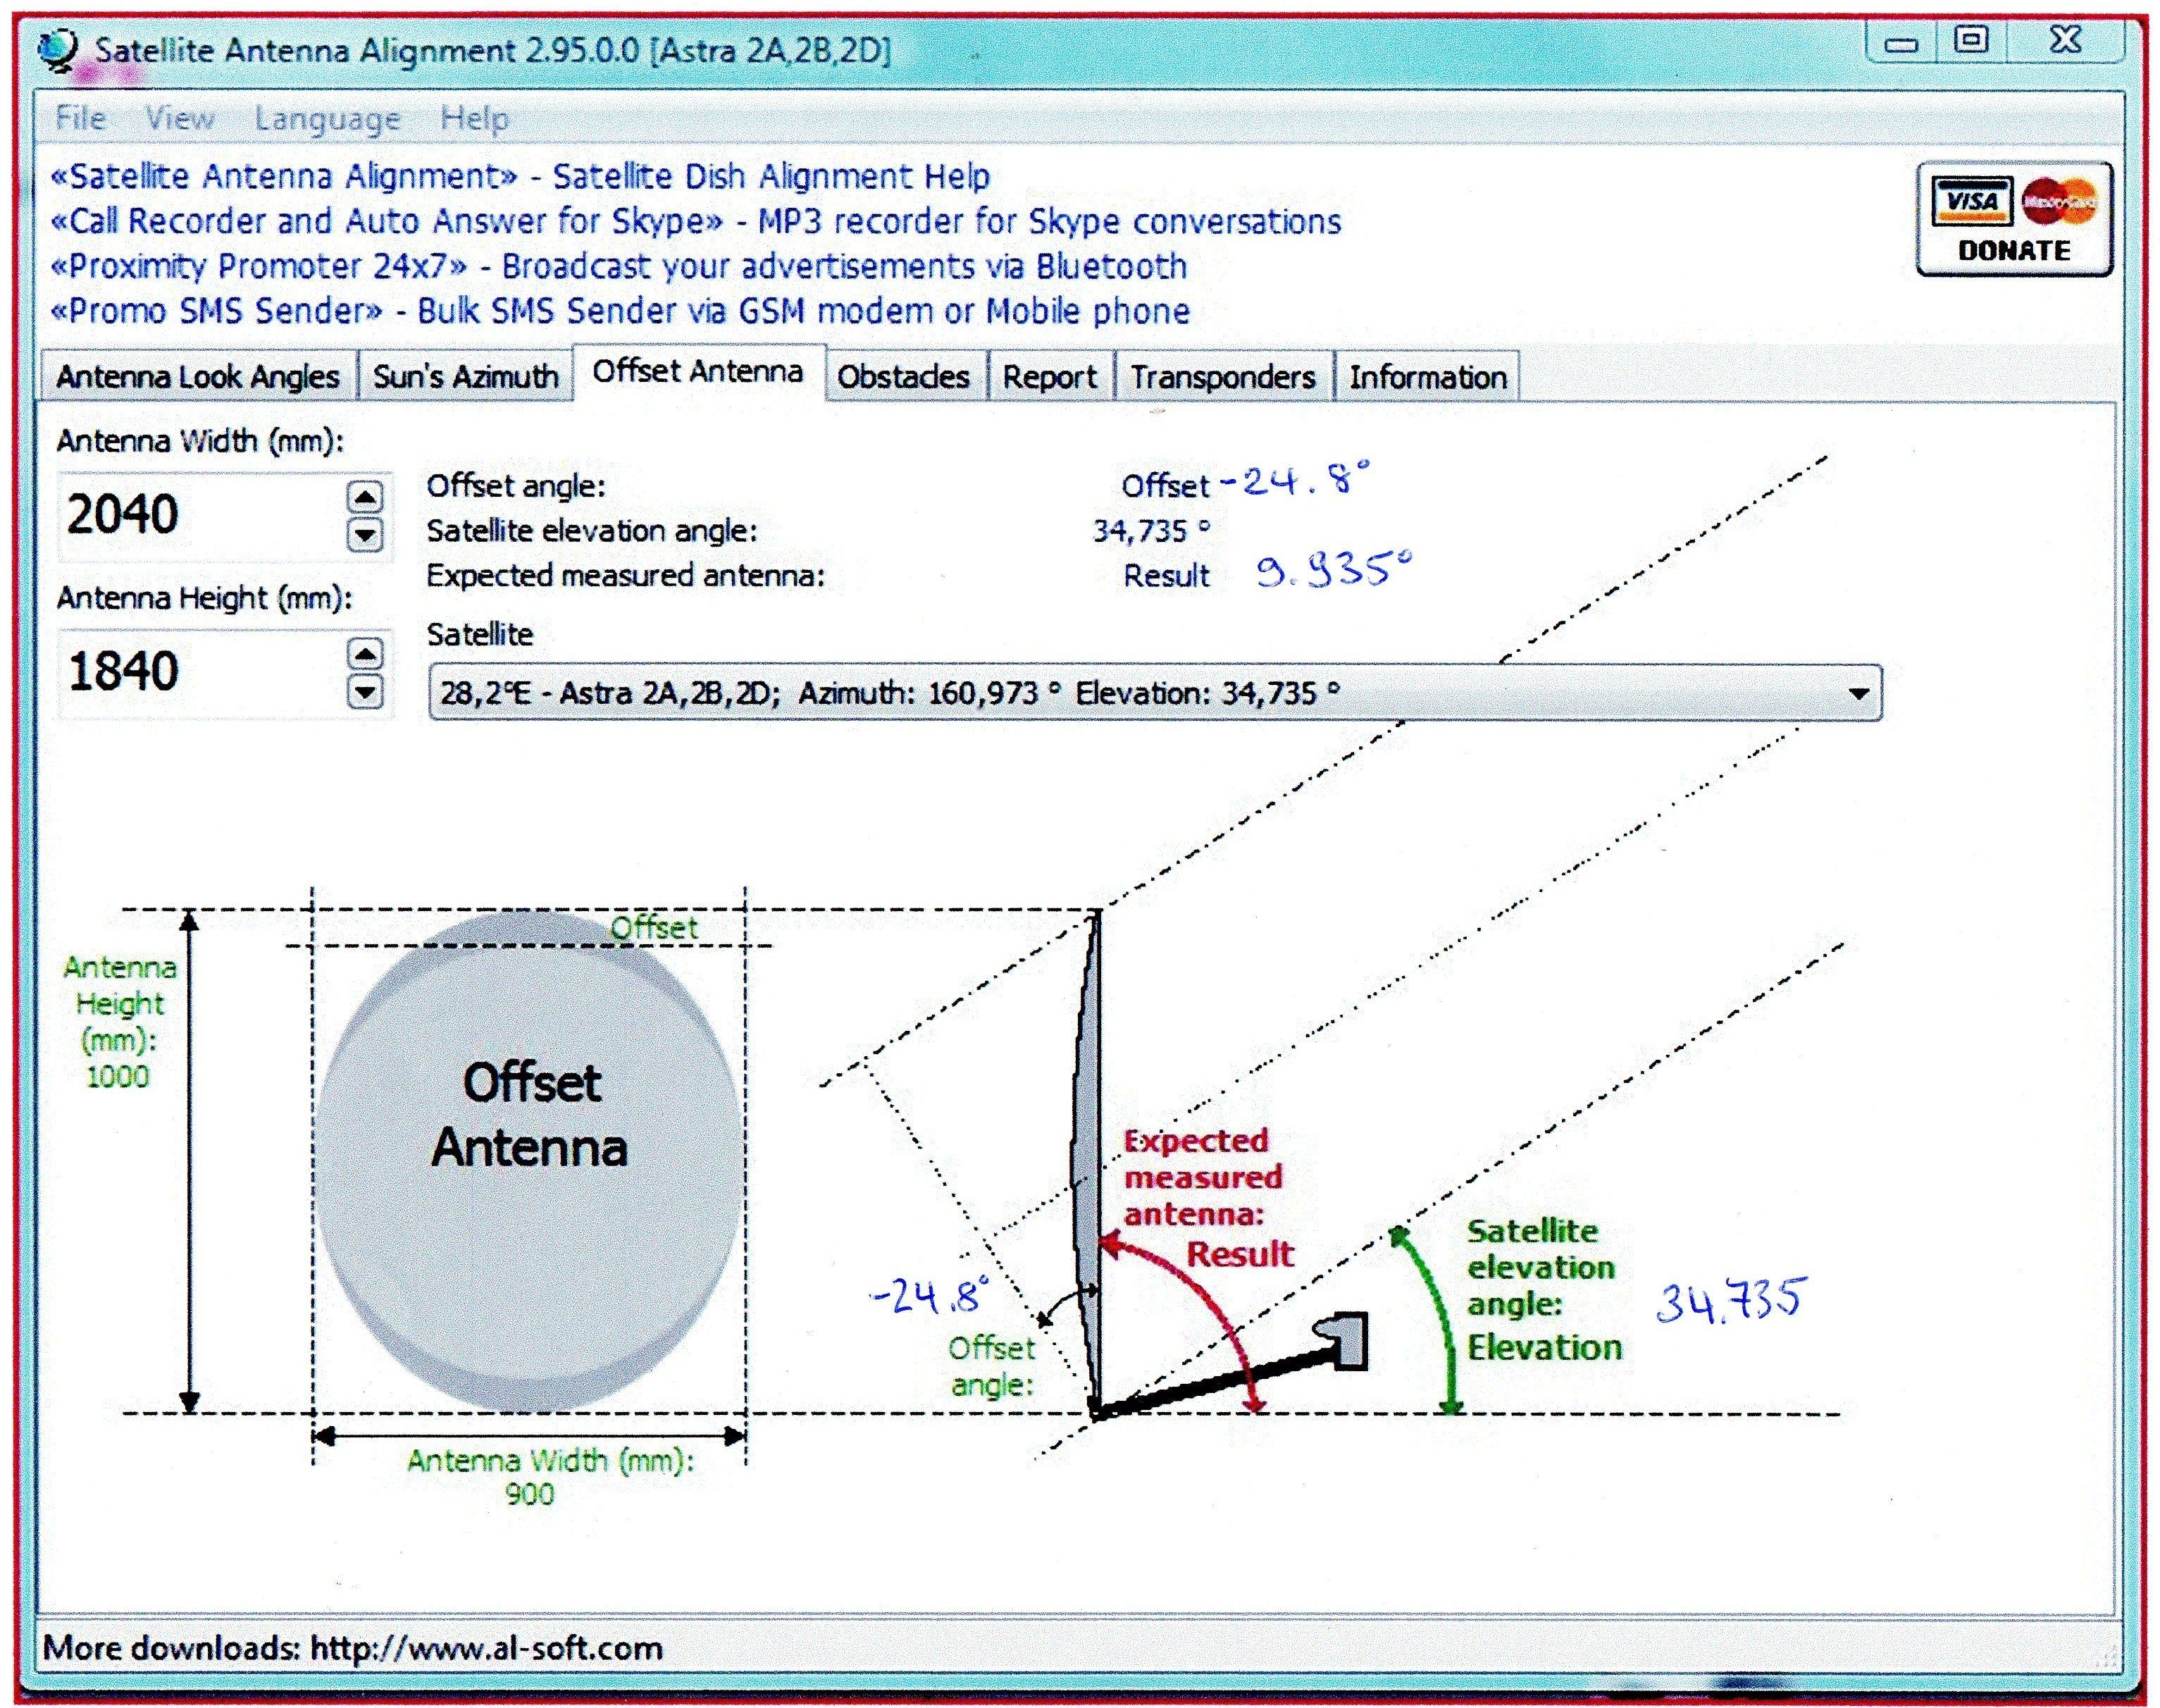Open Promo SMS Sender link
2160x1708 pixels.
pos(620,311)
